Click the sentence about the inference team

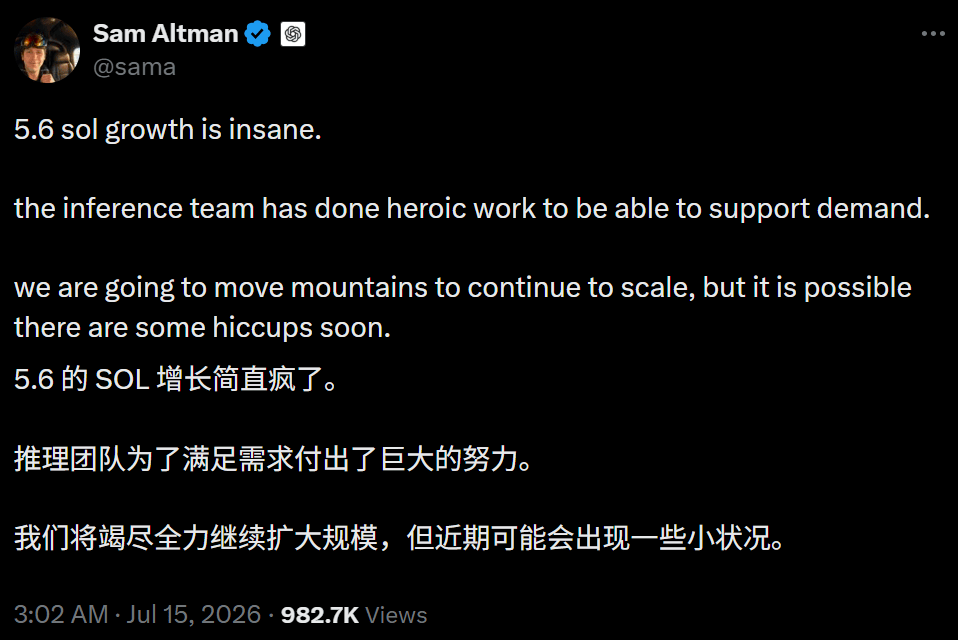pyautogui.click(x=472, y=209)
